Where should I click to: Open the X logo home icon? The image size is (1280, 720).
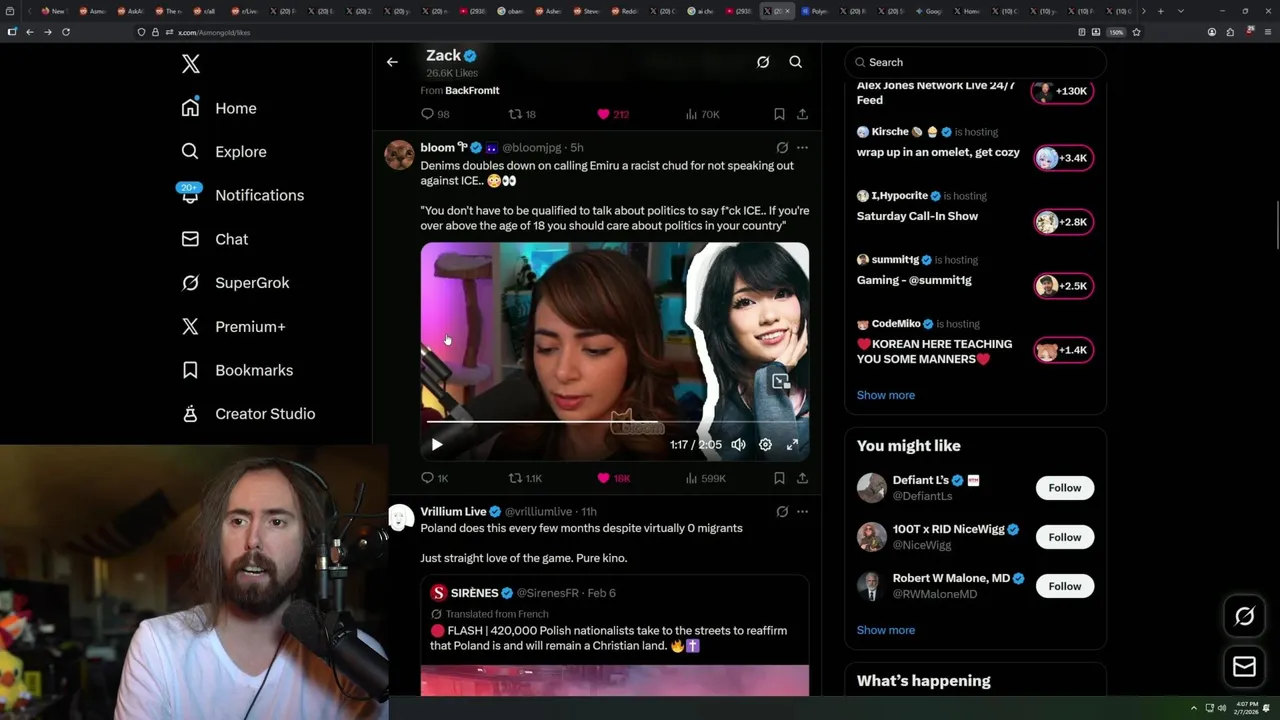pos(191,64)
